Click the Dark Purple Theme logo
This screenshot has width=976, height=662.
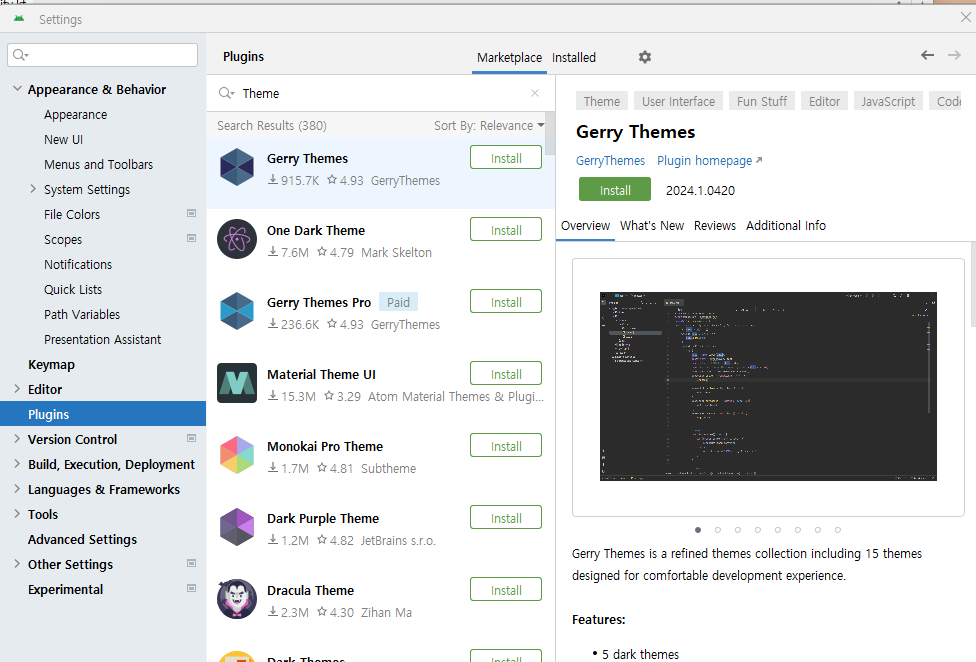point(237,527)
